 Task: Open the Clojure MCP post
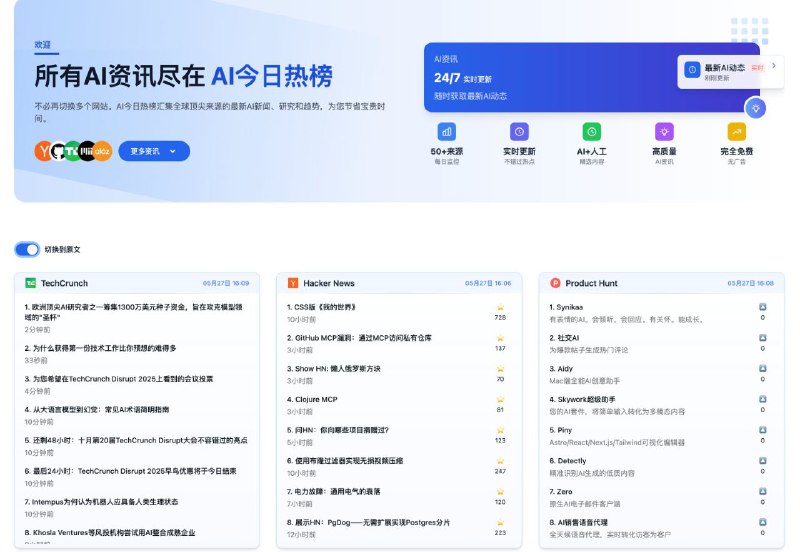pos(312,399)
